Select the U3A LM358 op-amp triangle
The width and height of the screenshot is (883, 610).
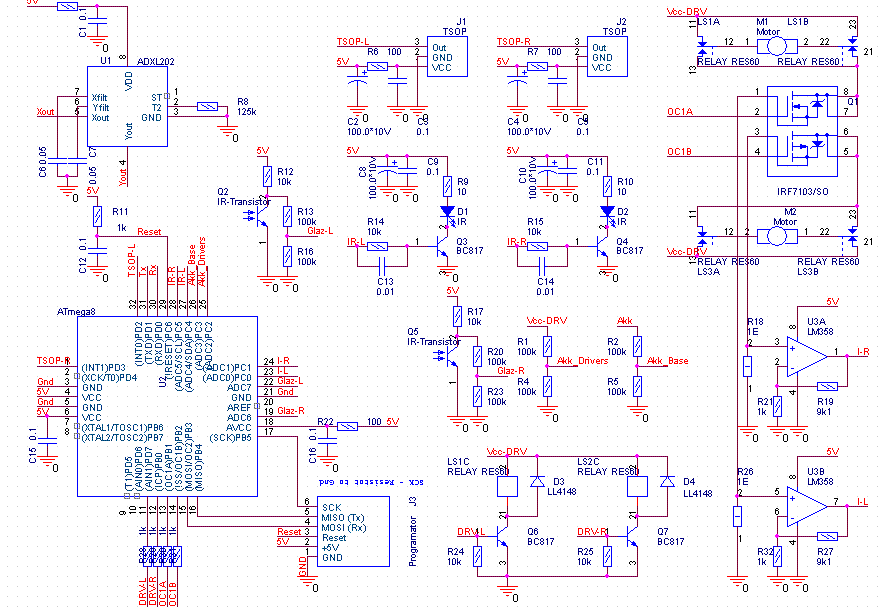tap(807, 353)
